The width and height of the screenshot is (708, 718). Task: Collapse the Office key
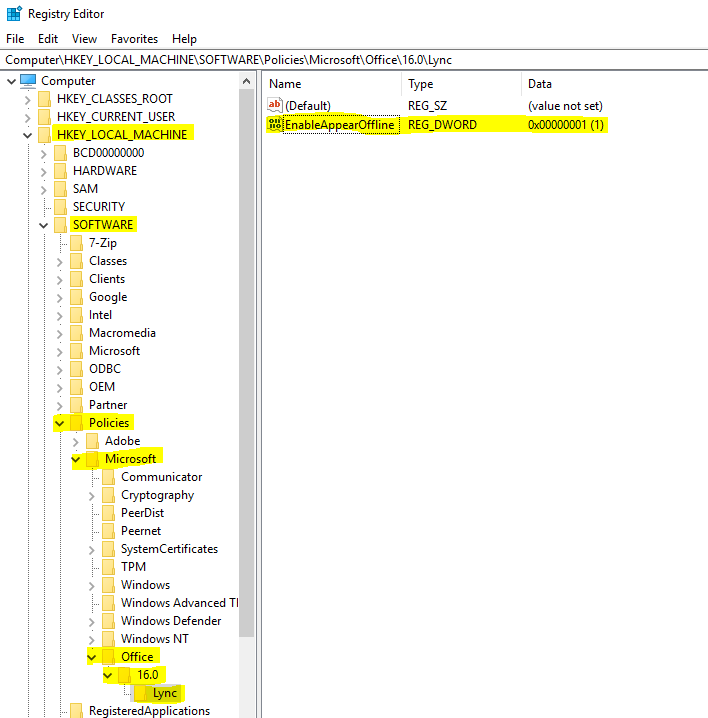92,658
